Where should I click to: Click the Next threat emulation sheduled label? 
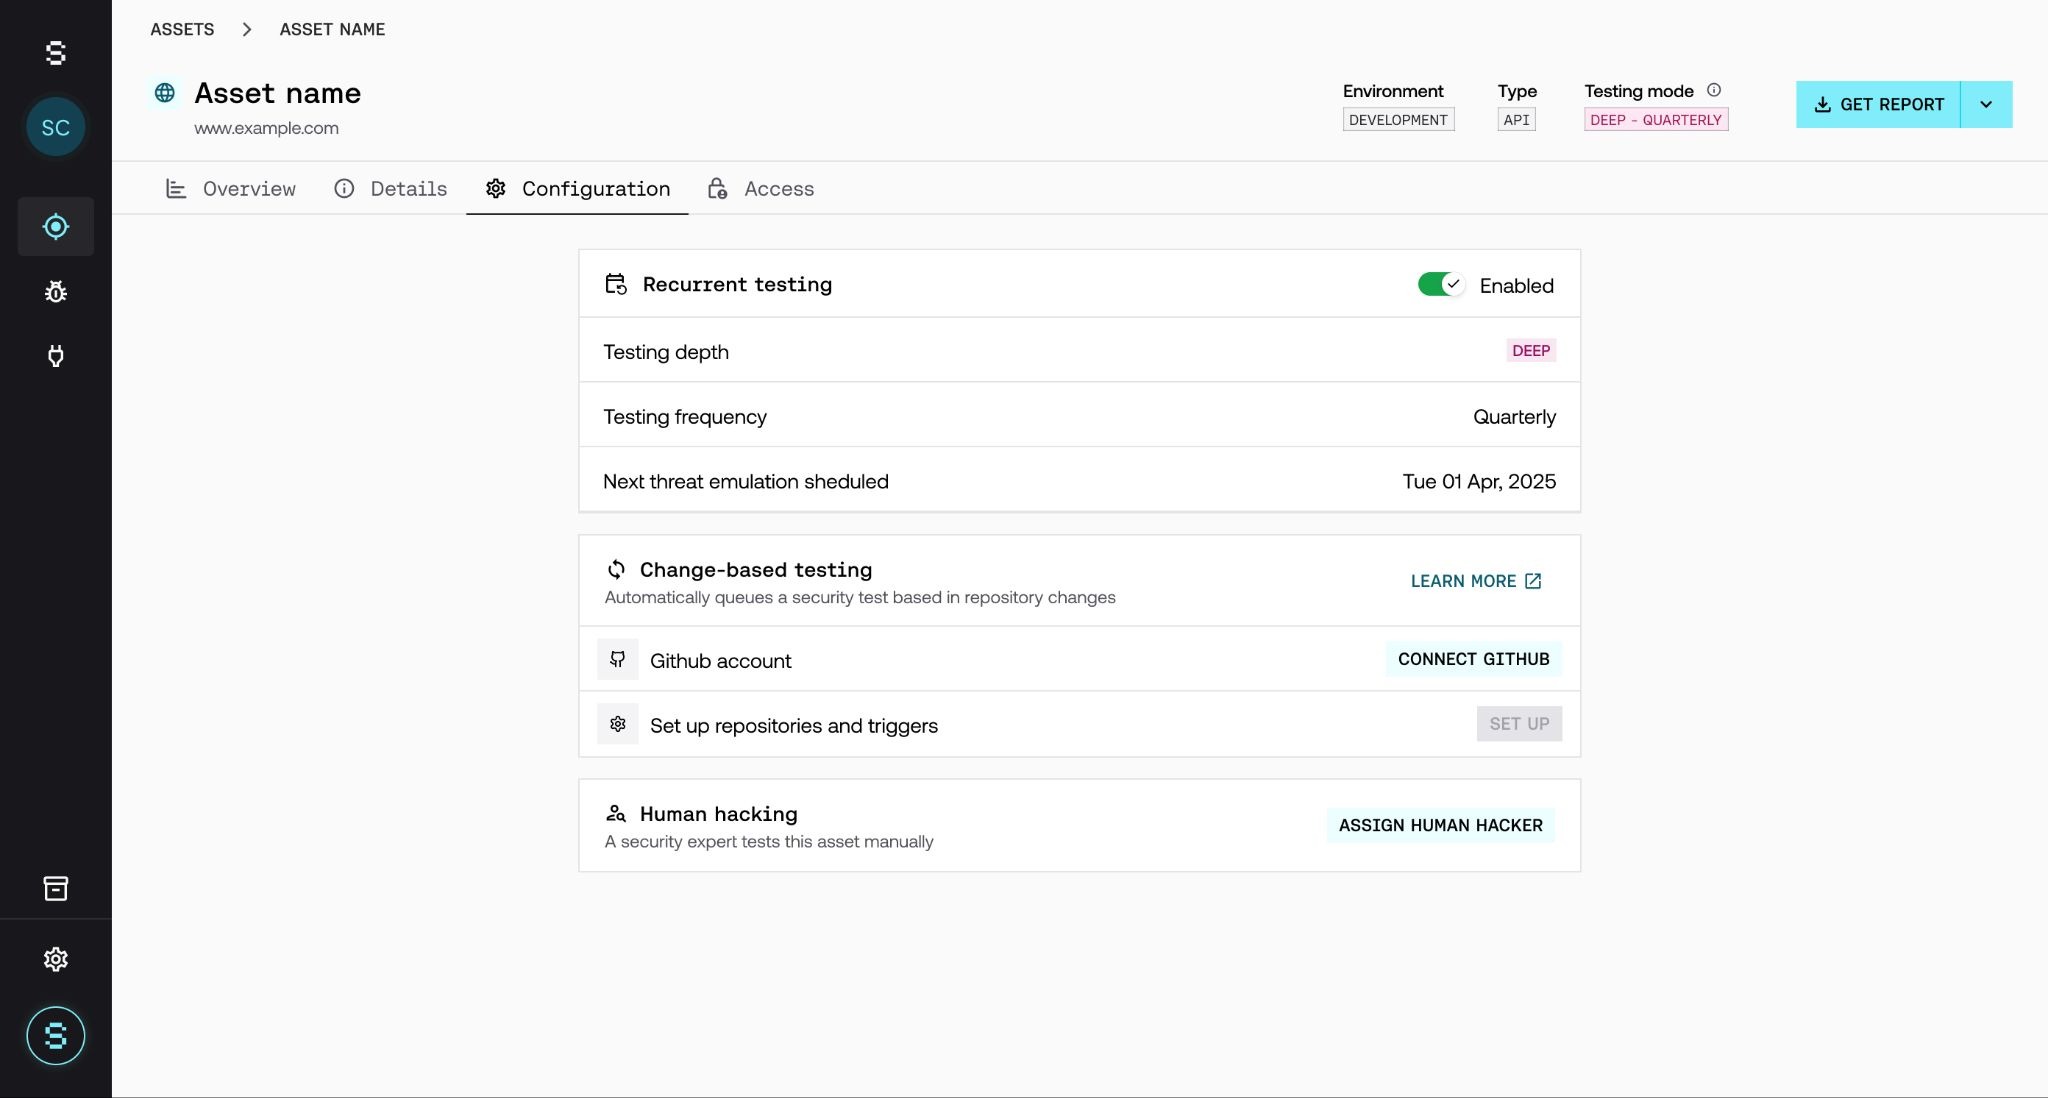(746, 481)
